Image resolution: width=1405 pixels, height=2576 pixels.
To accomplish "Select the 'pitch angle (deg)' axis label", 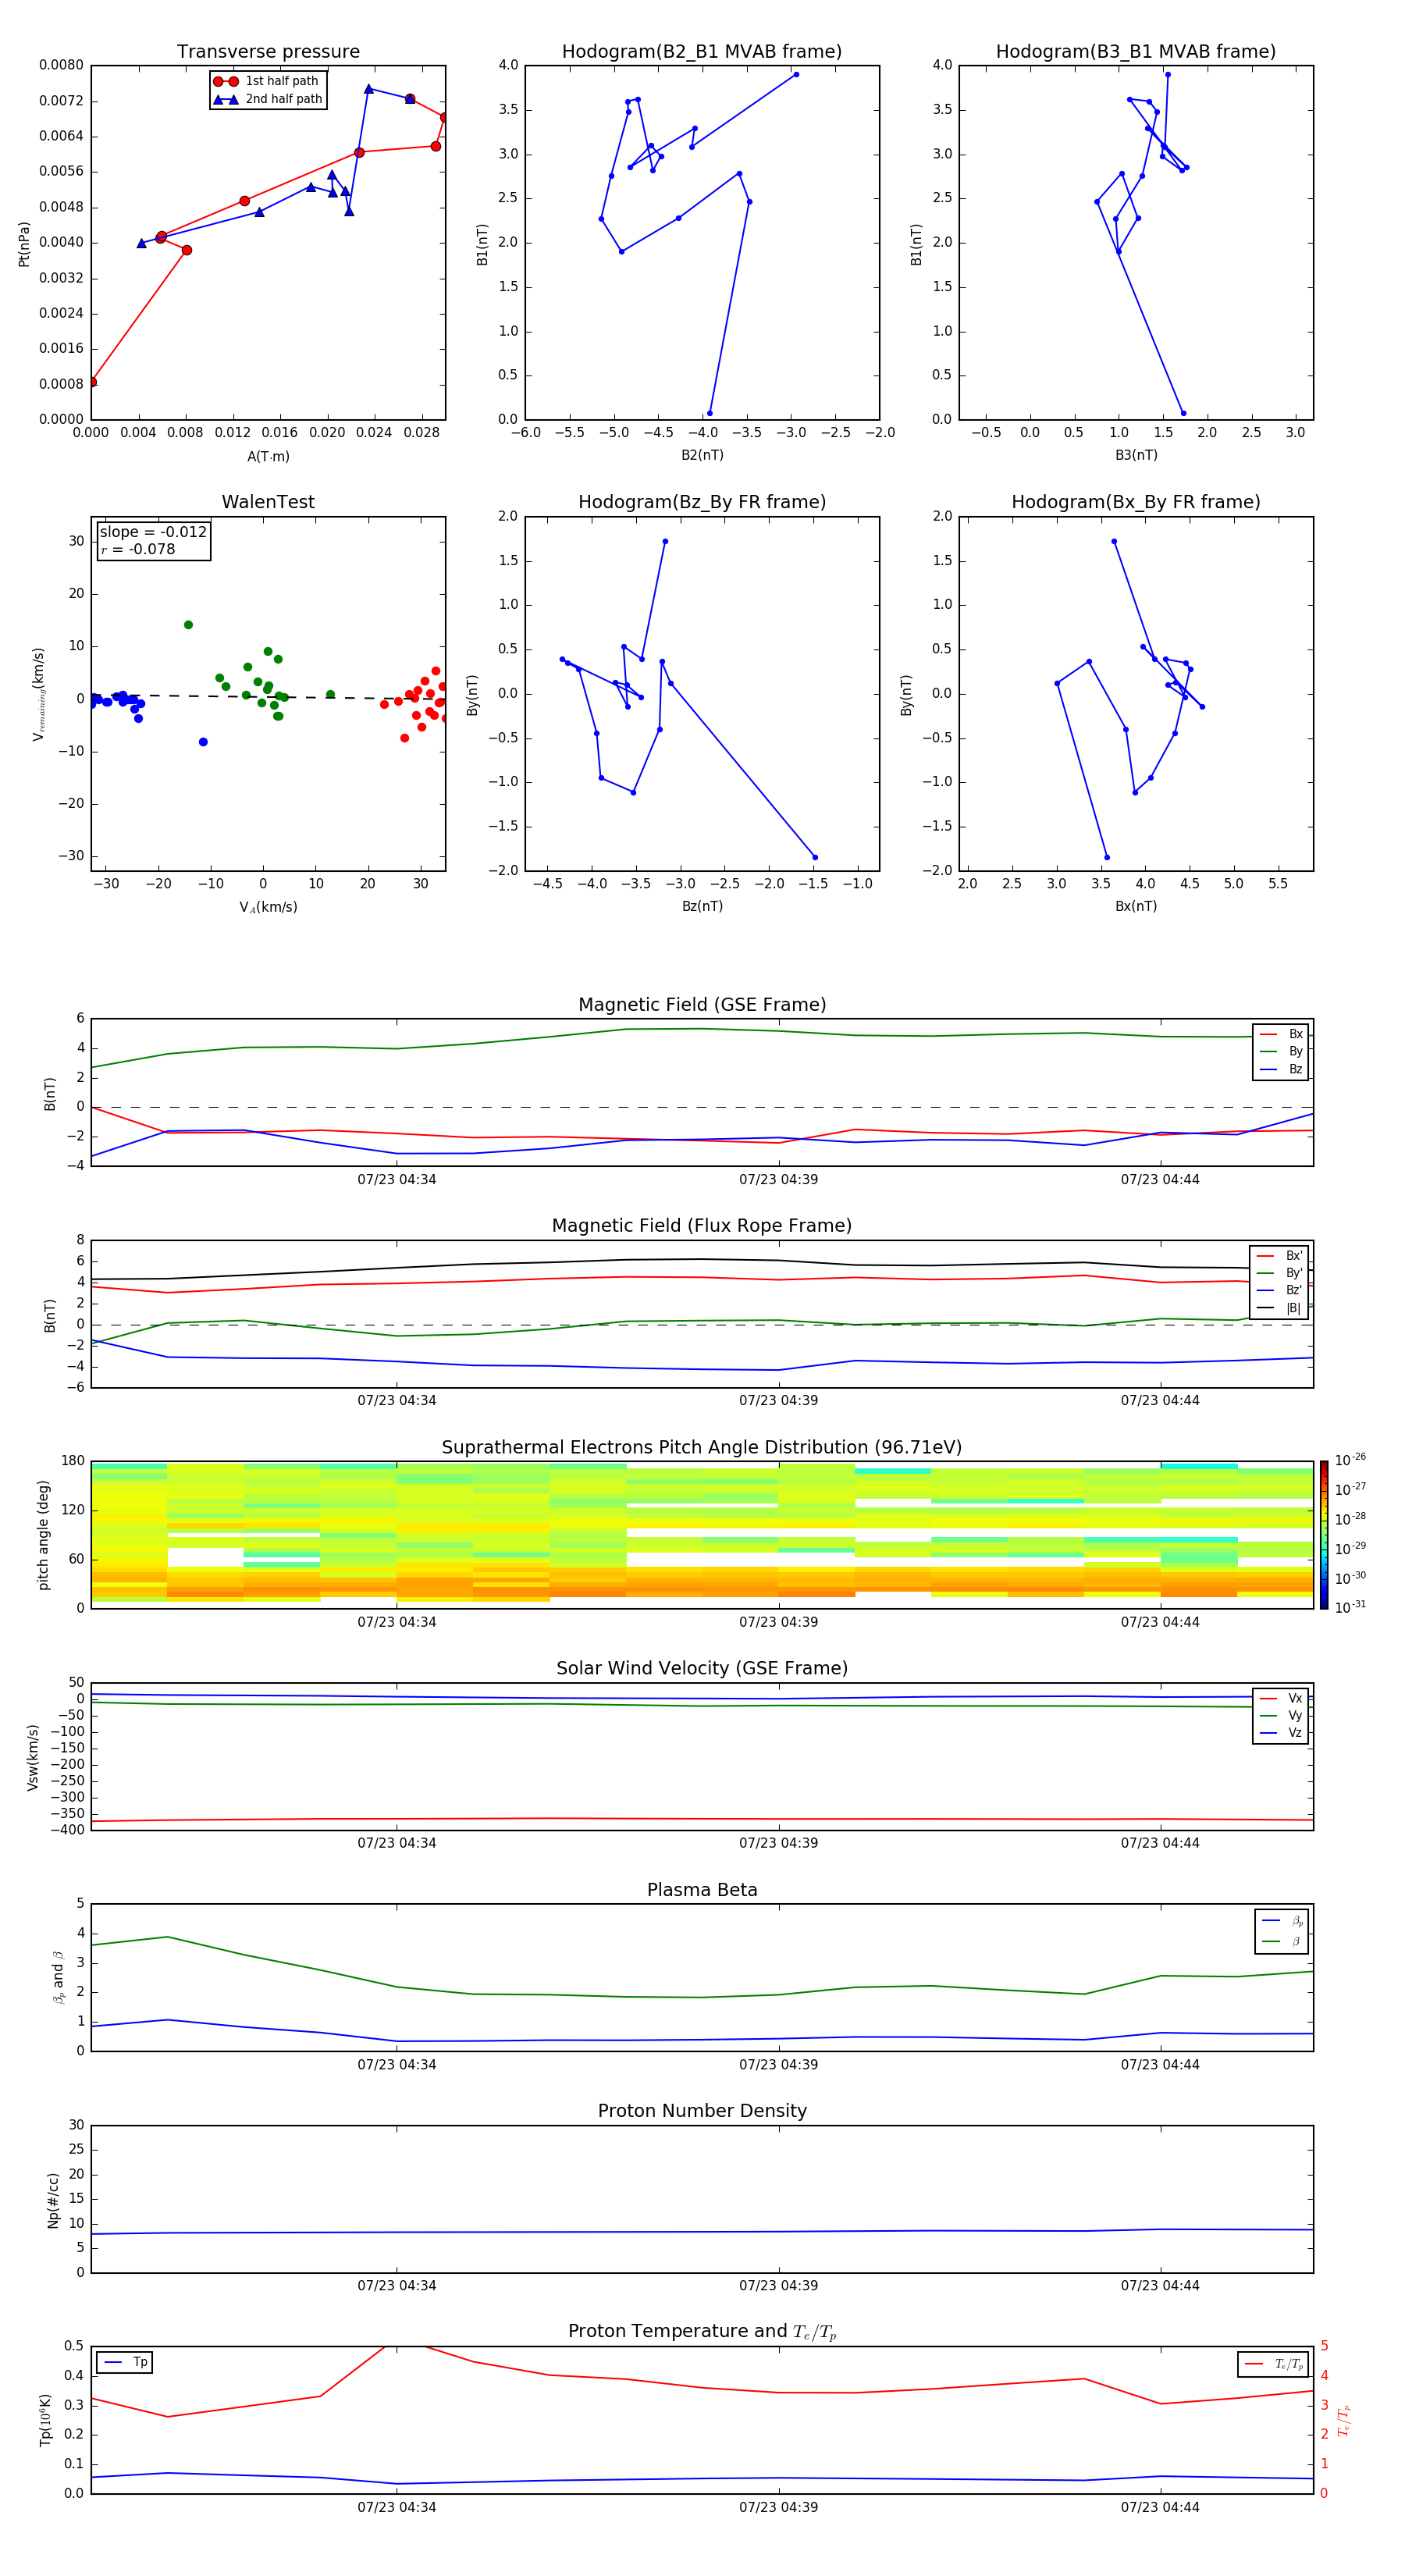I will [x=43, y=1535].
